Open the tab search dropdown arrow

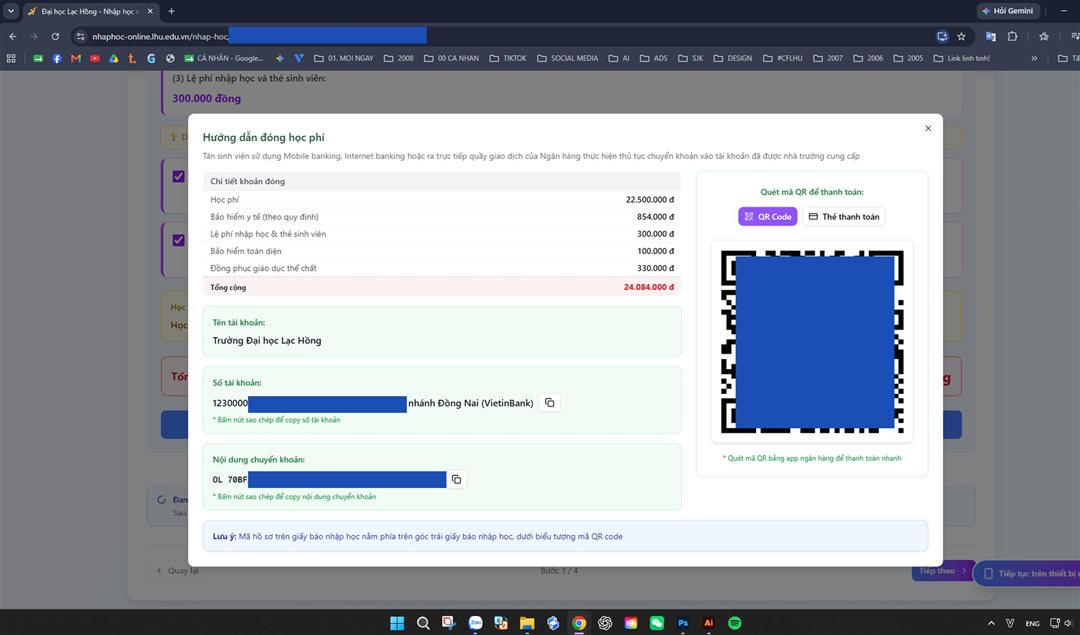point(11,11)
